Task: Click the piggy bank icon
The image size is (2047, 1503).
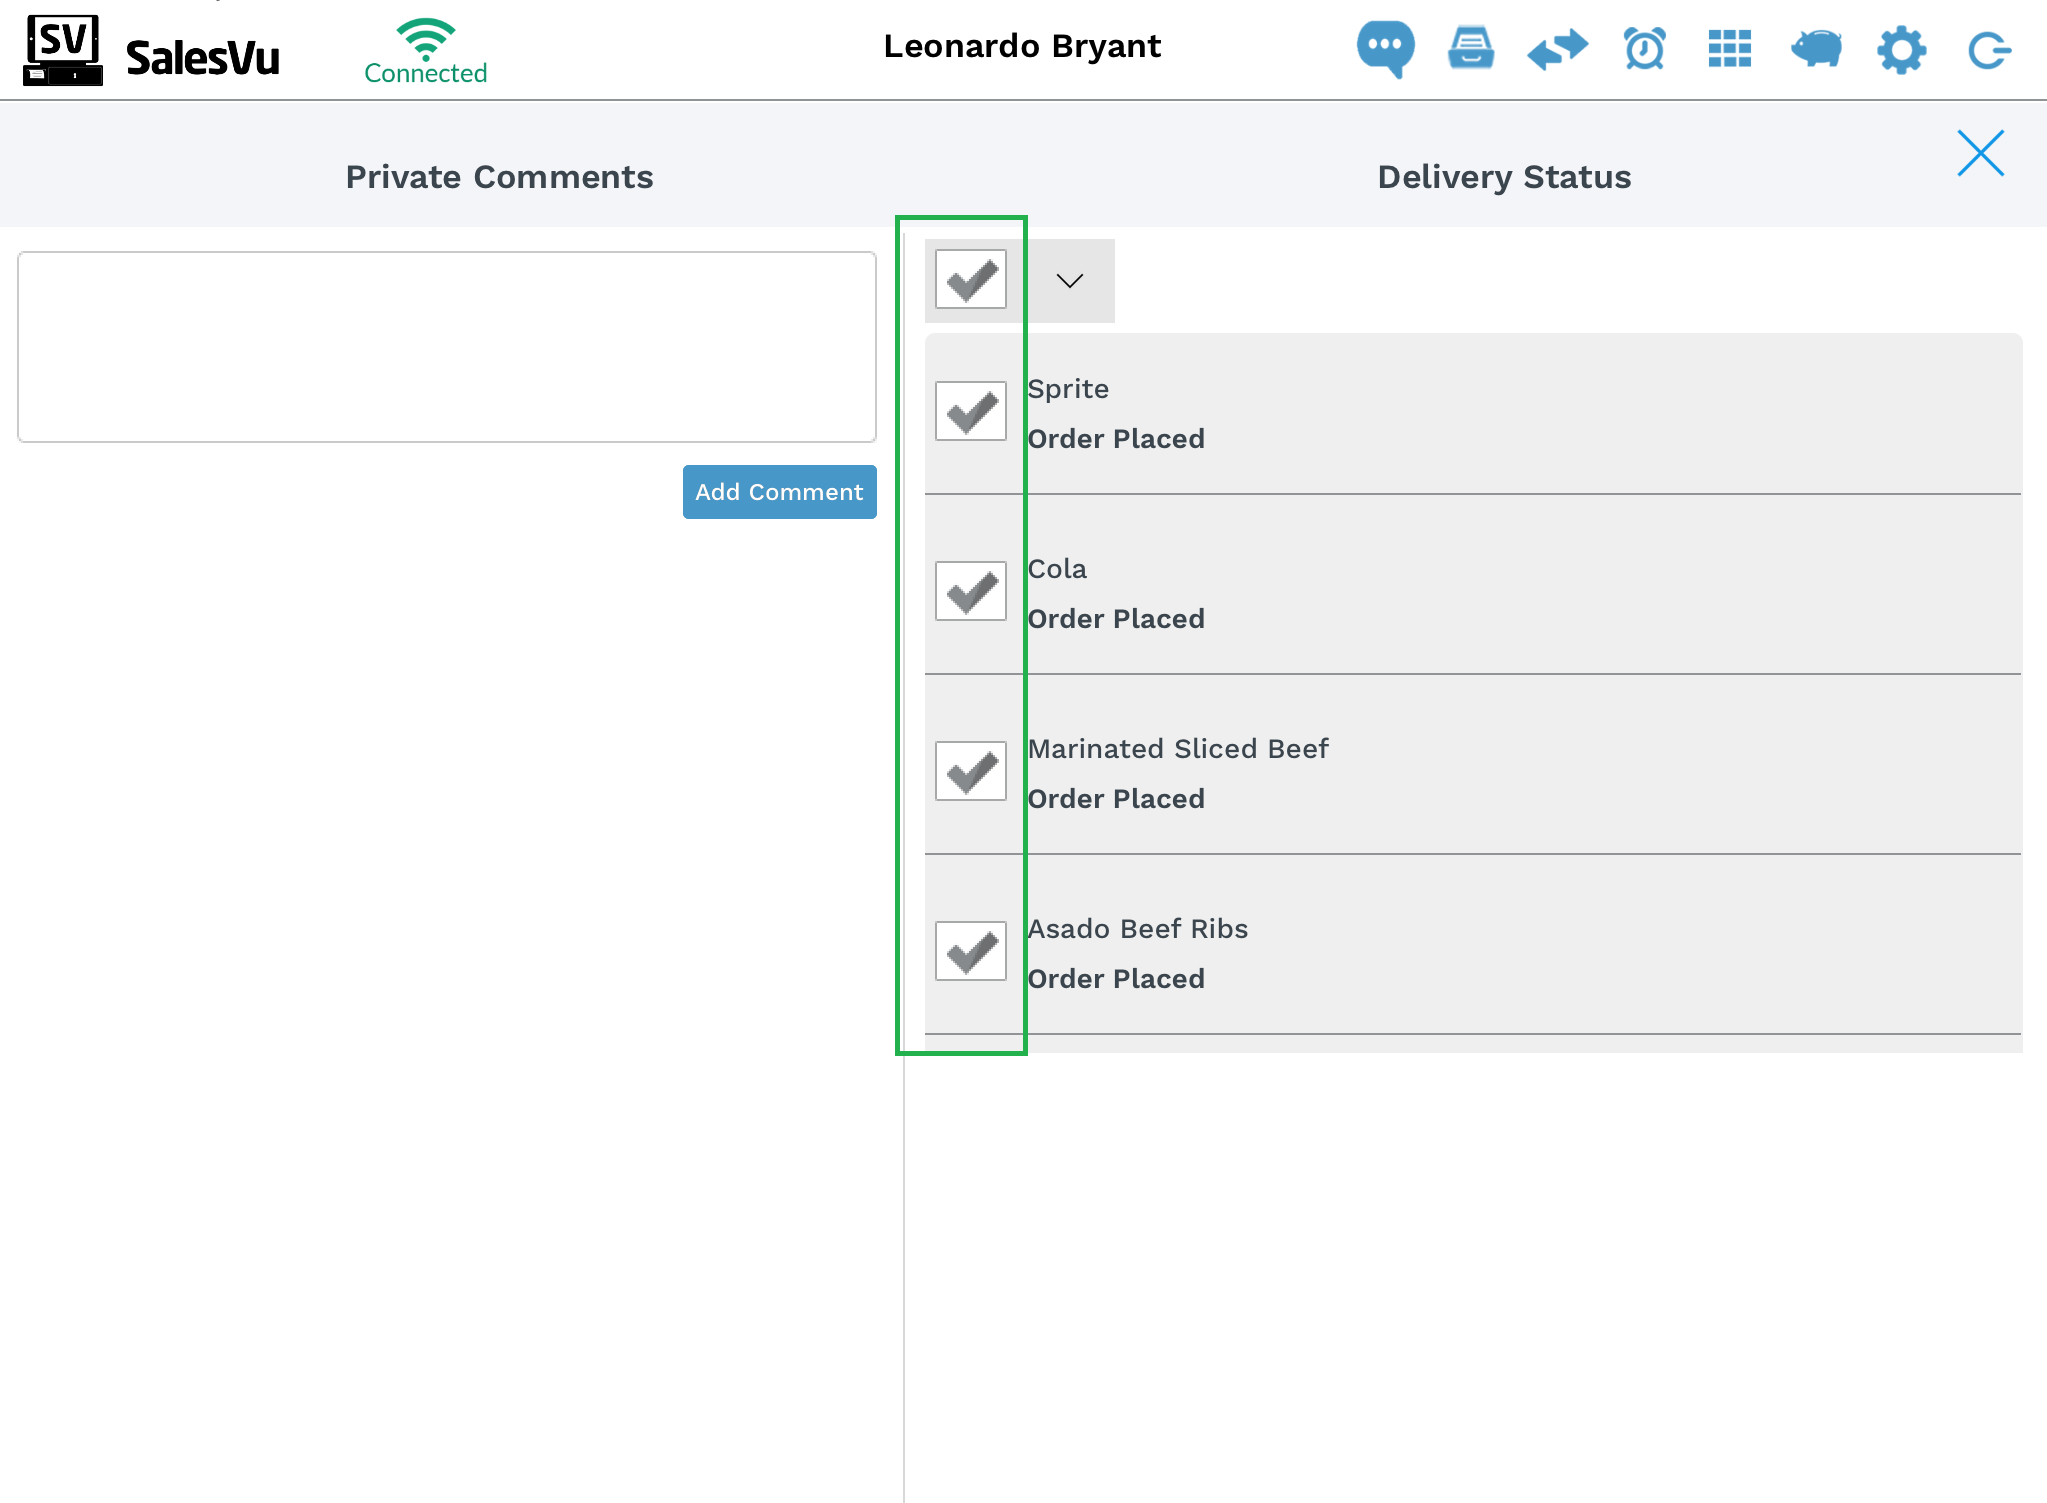Action: (1815, 48)
